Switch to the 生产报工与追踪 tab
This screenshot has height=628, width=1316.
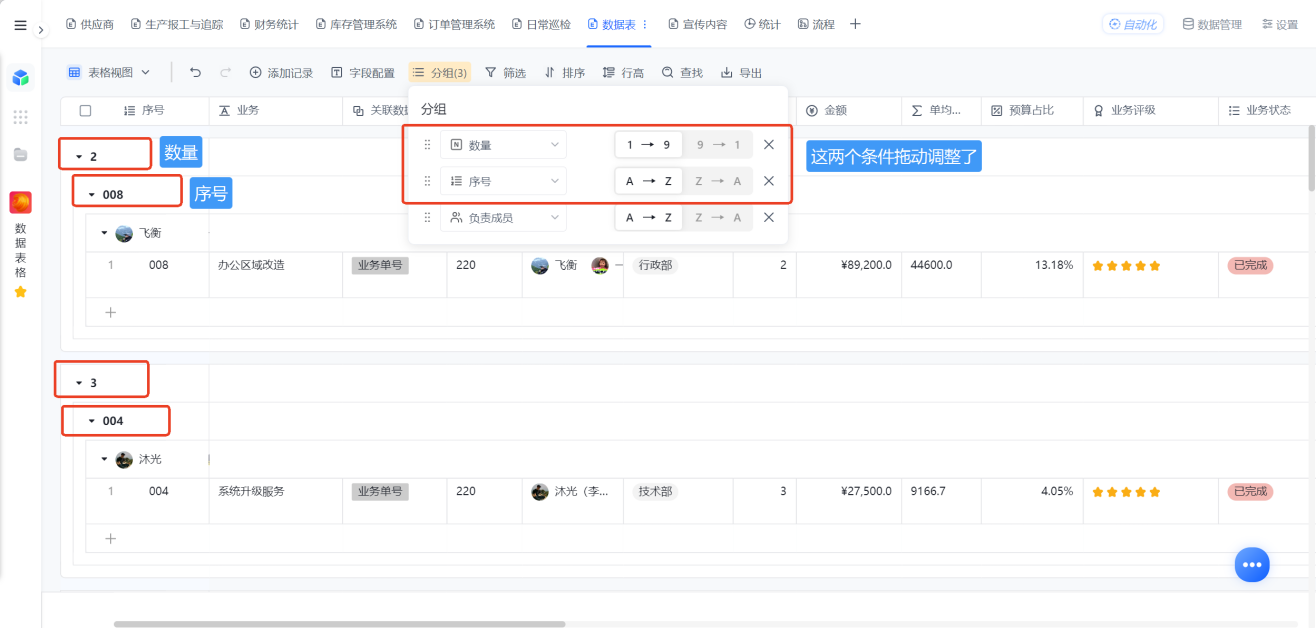point(177,24)
